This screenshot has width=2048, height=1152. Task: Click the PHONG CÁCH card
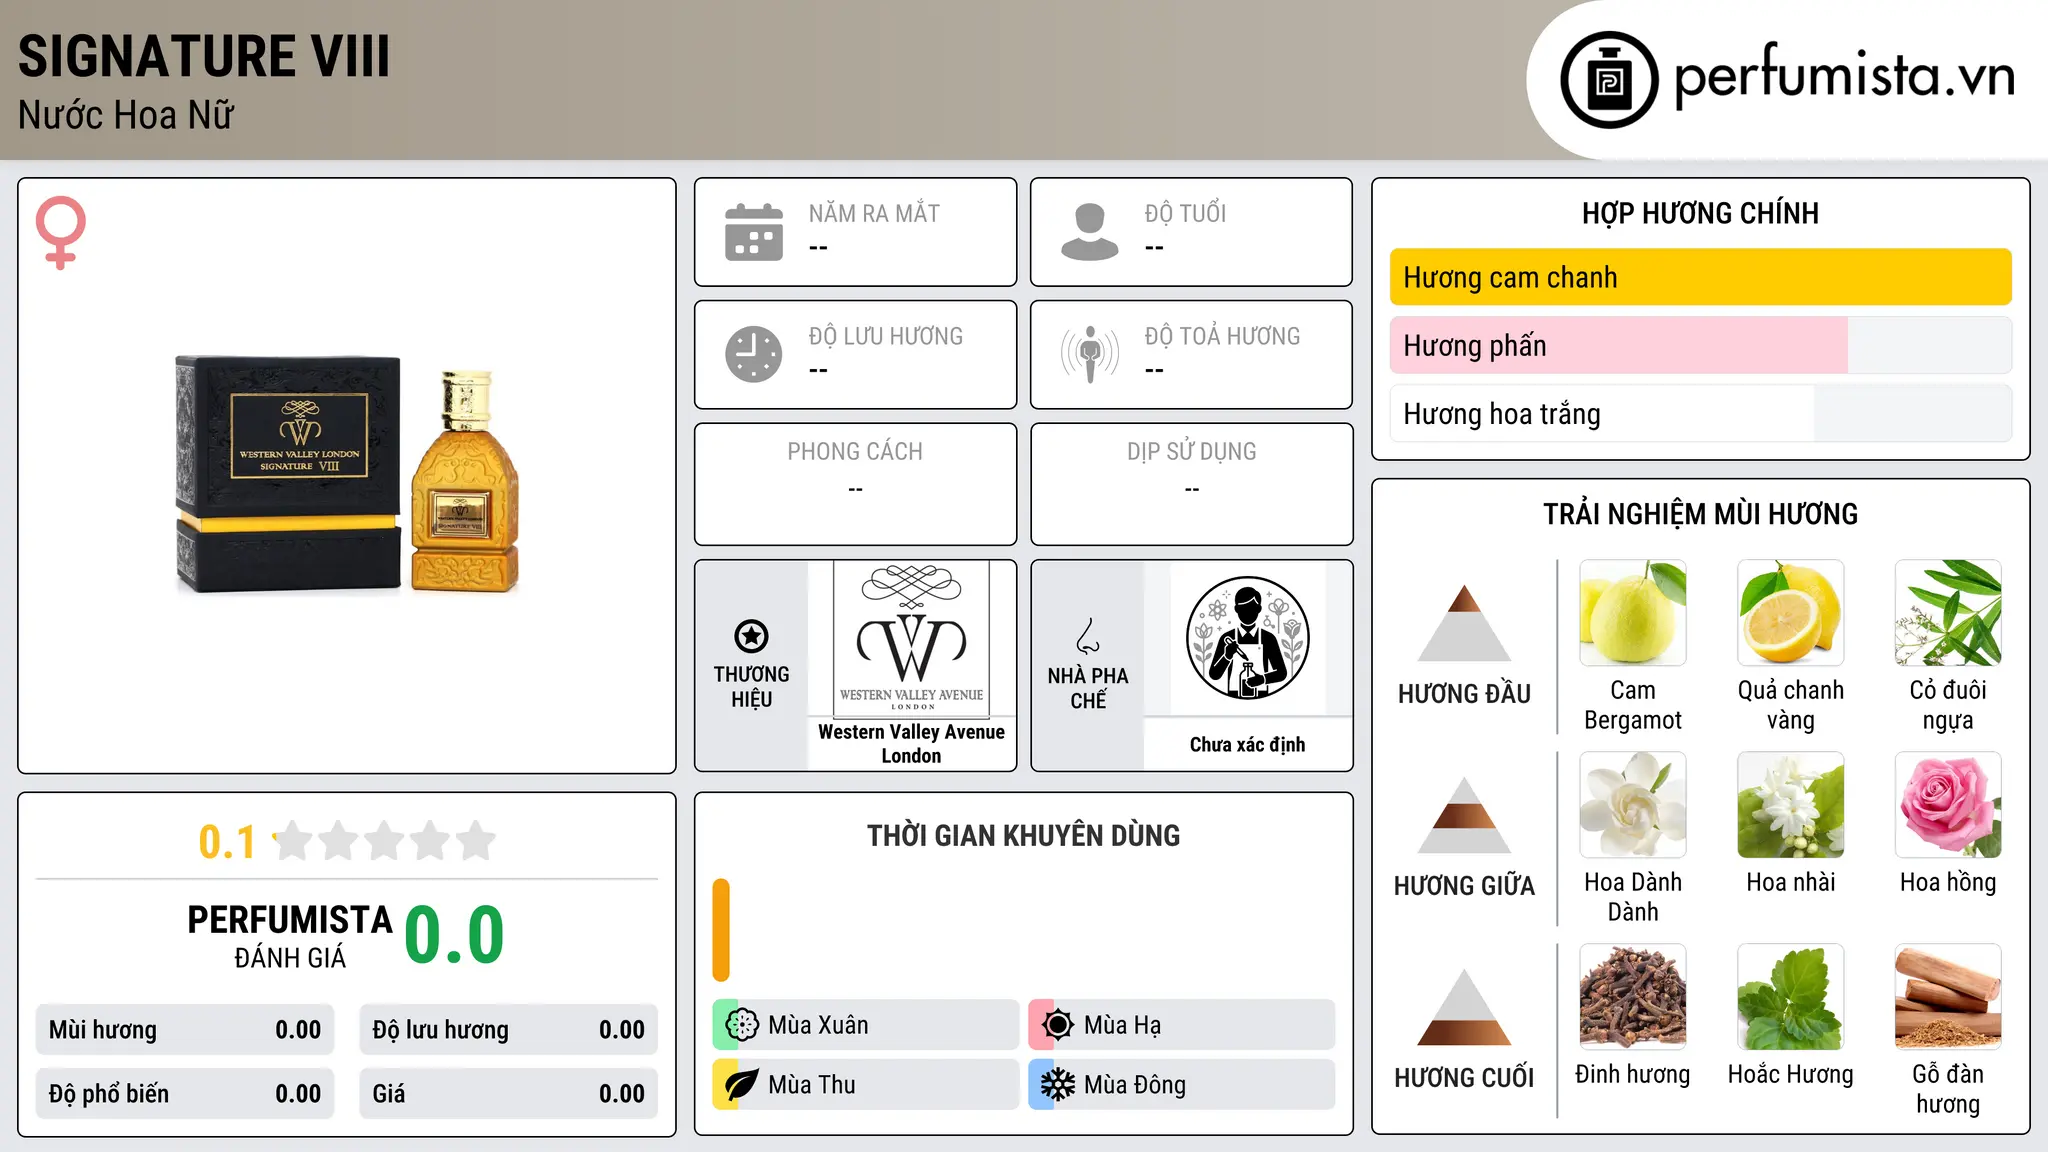tap(855, 484)
